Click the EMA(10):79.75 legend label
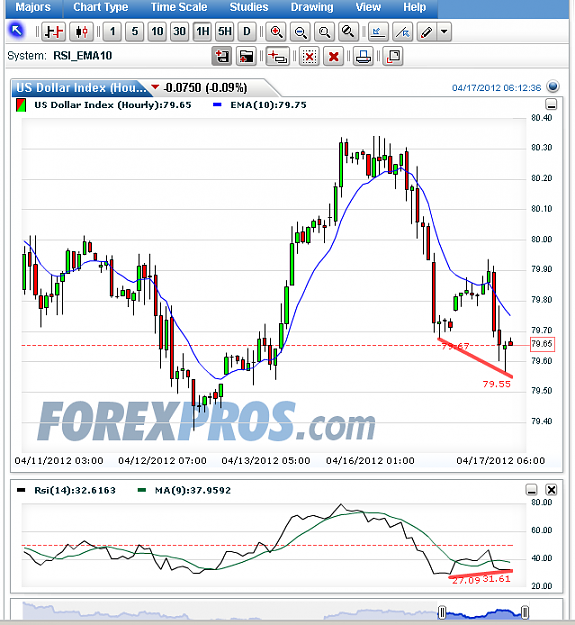Image resolution: width=575 pixels, height=625 pixels. tap(268, 105)
